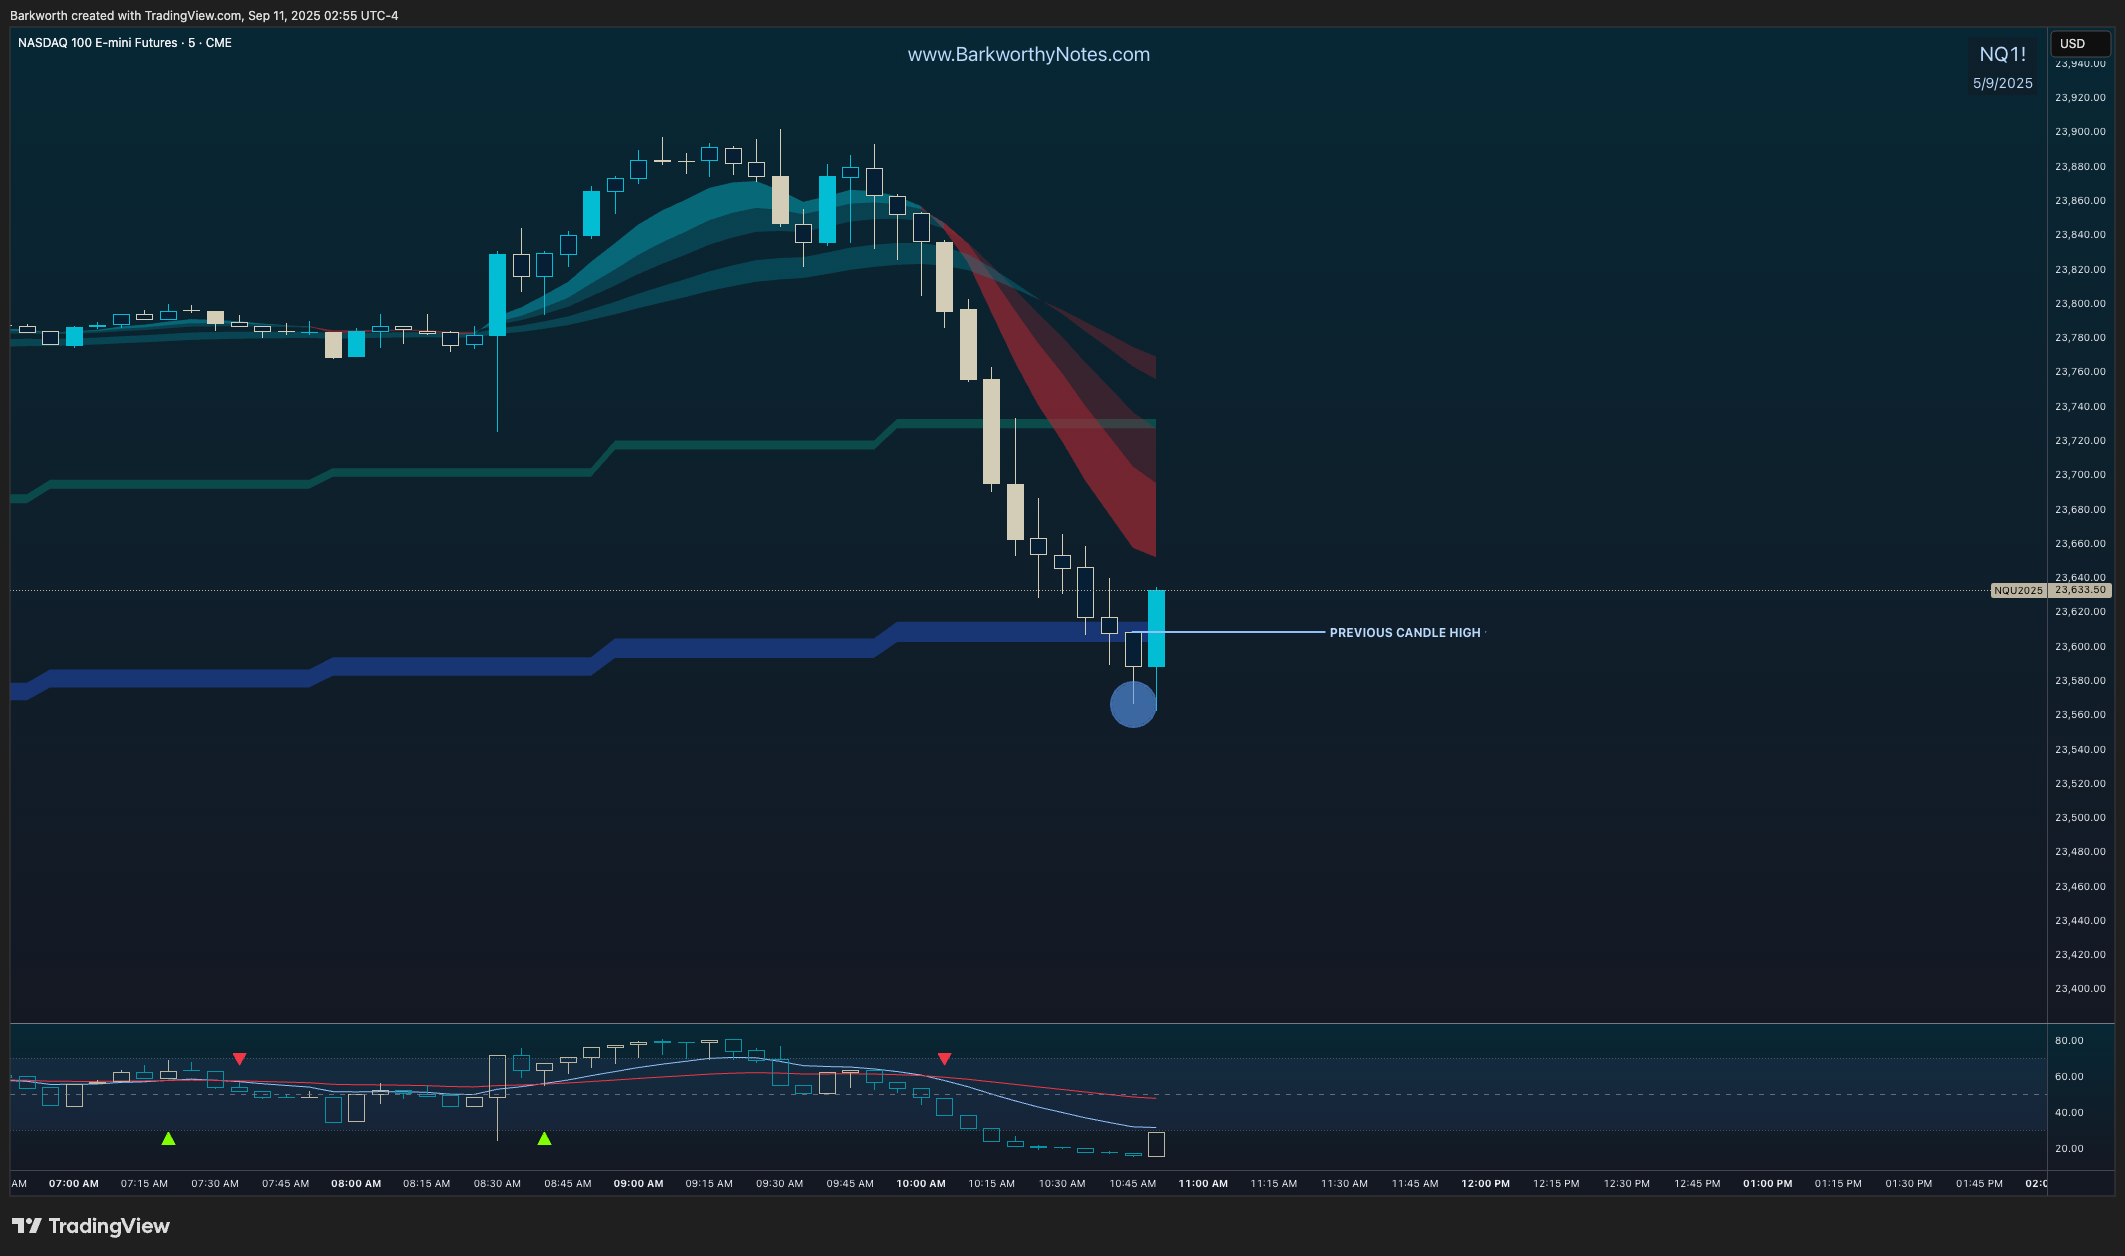The height and width of the screenshot is (1256, 2125).
Task: Click the red down-triangle near 07:30 AM
Action: 239,1058
